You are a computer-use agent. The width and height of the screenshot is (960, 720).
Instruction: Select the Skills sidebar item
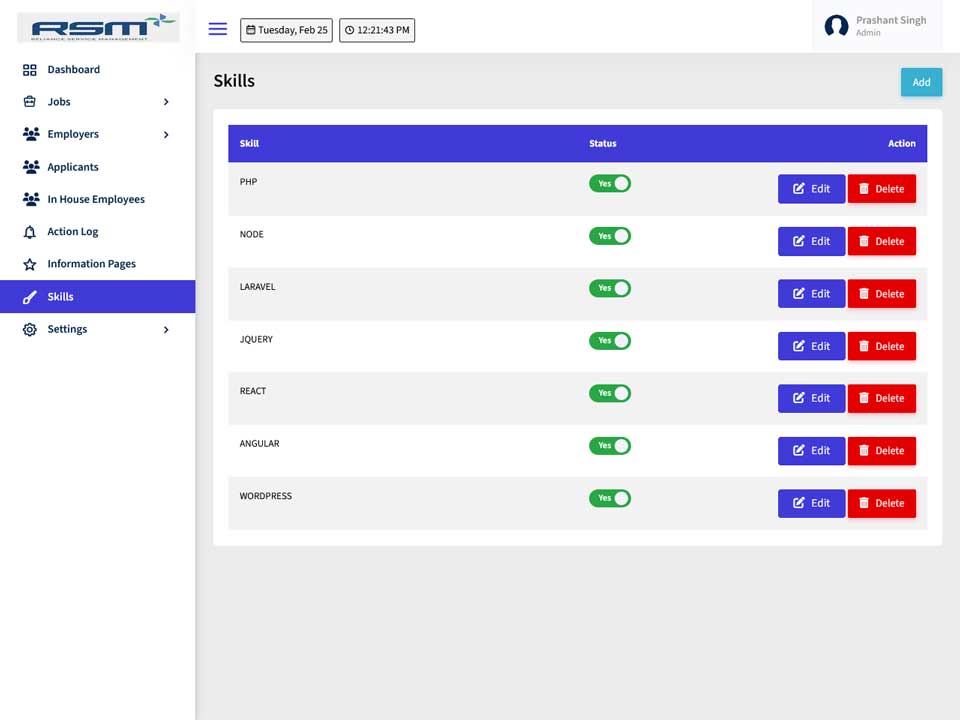pos(97,296)
